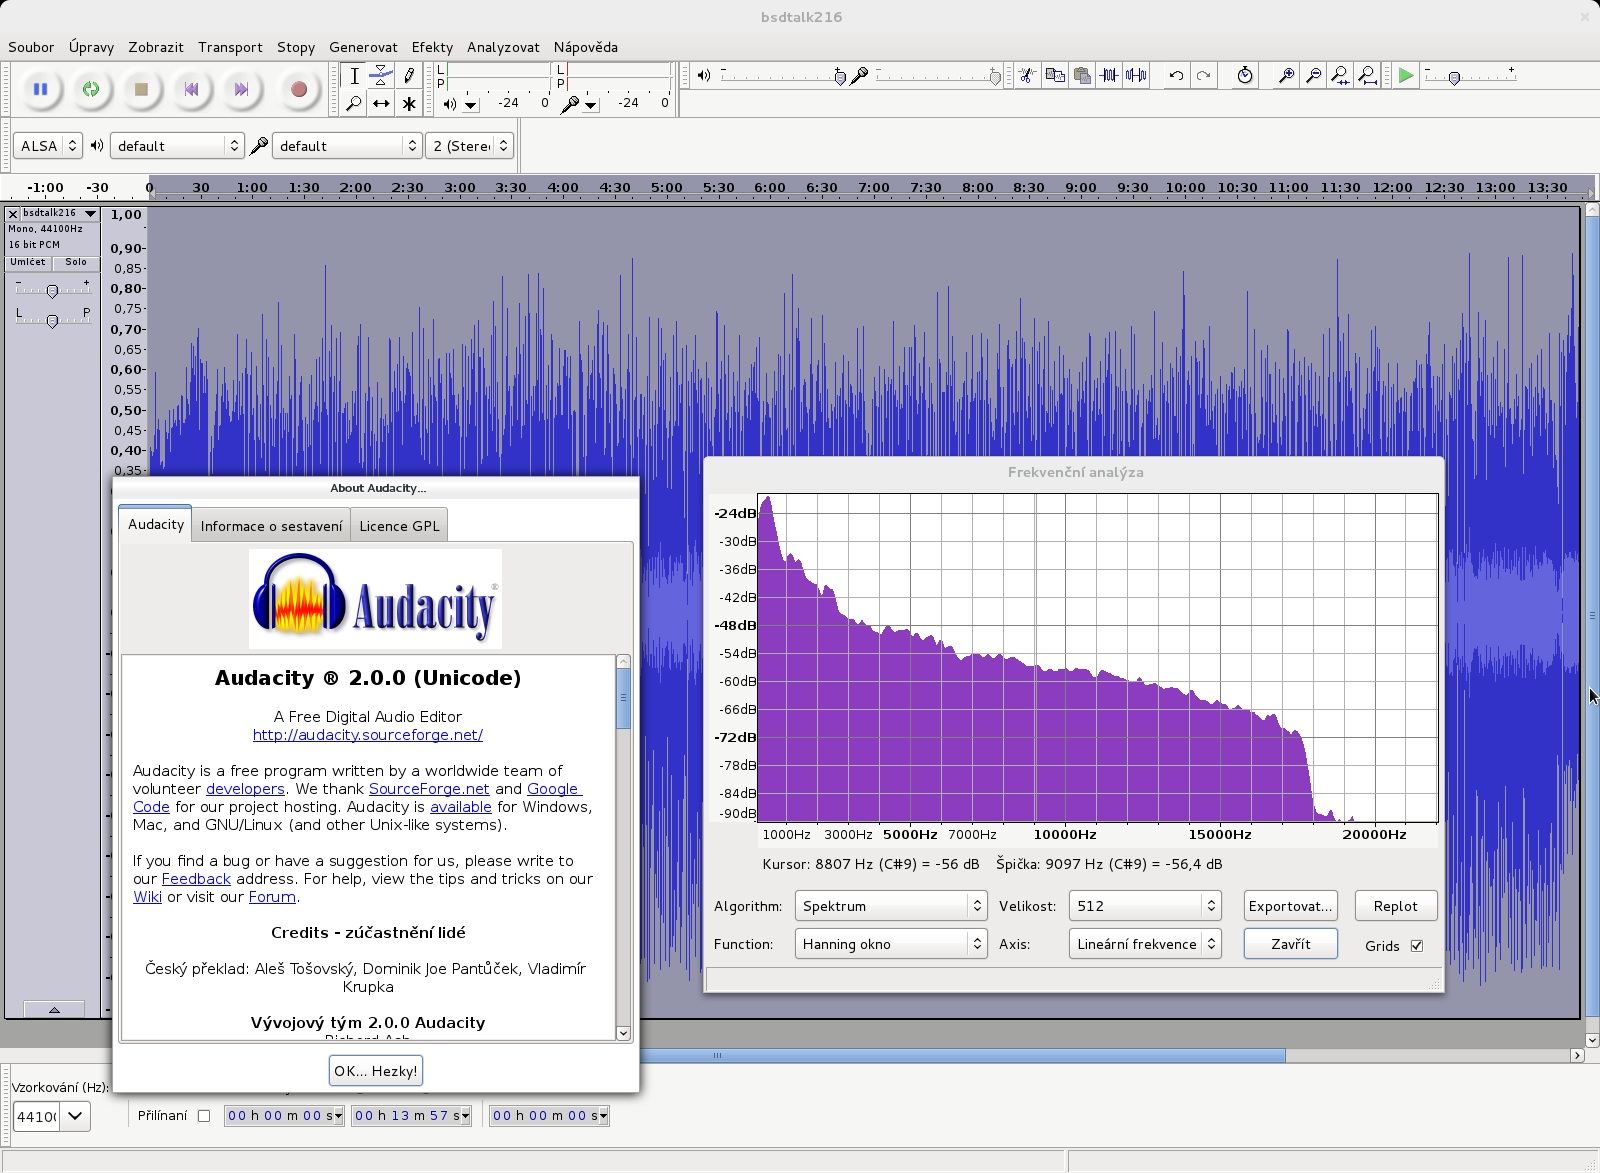Click the audacity.sourceforge.net link

tap(368, 735)
